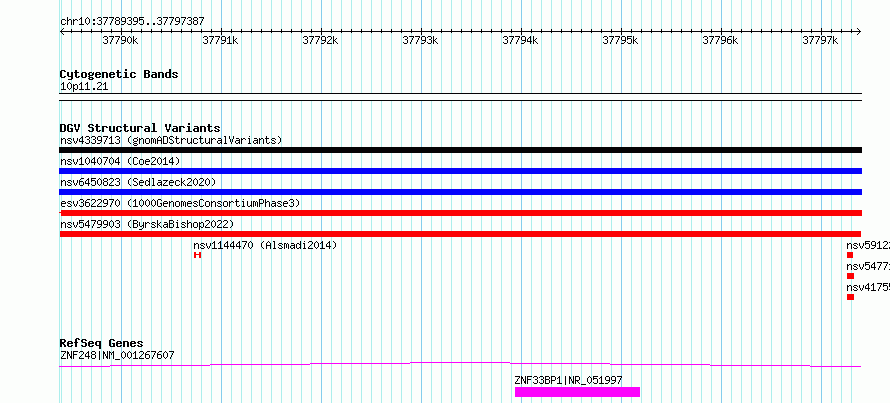Open the DGV Structural Variants track title
Viewport: 890px width, 403px height.
140,128
